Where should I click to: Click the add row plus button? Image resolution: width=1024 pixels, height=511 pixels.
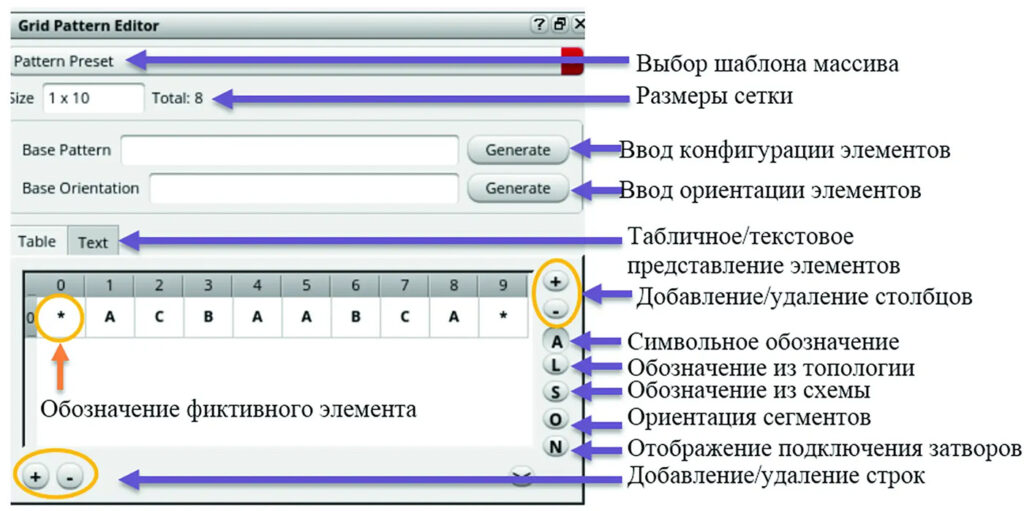[x=35, y=477]
